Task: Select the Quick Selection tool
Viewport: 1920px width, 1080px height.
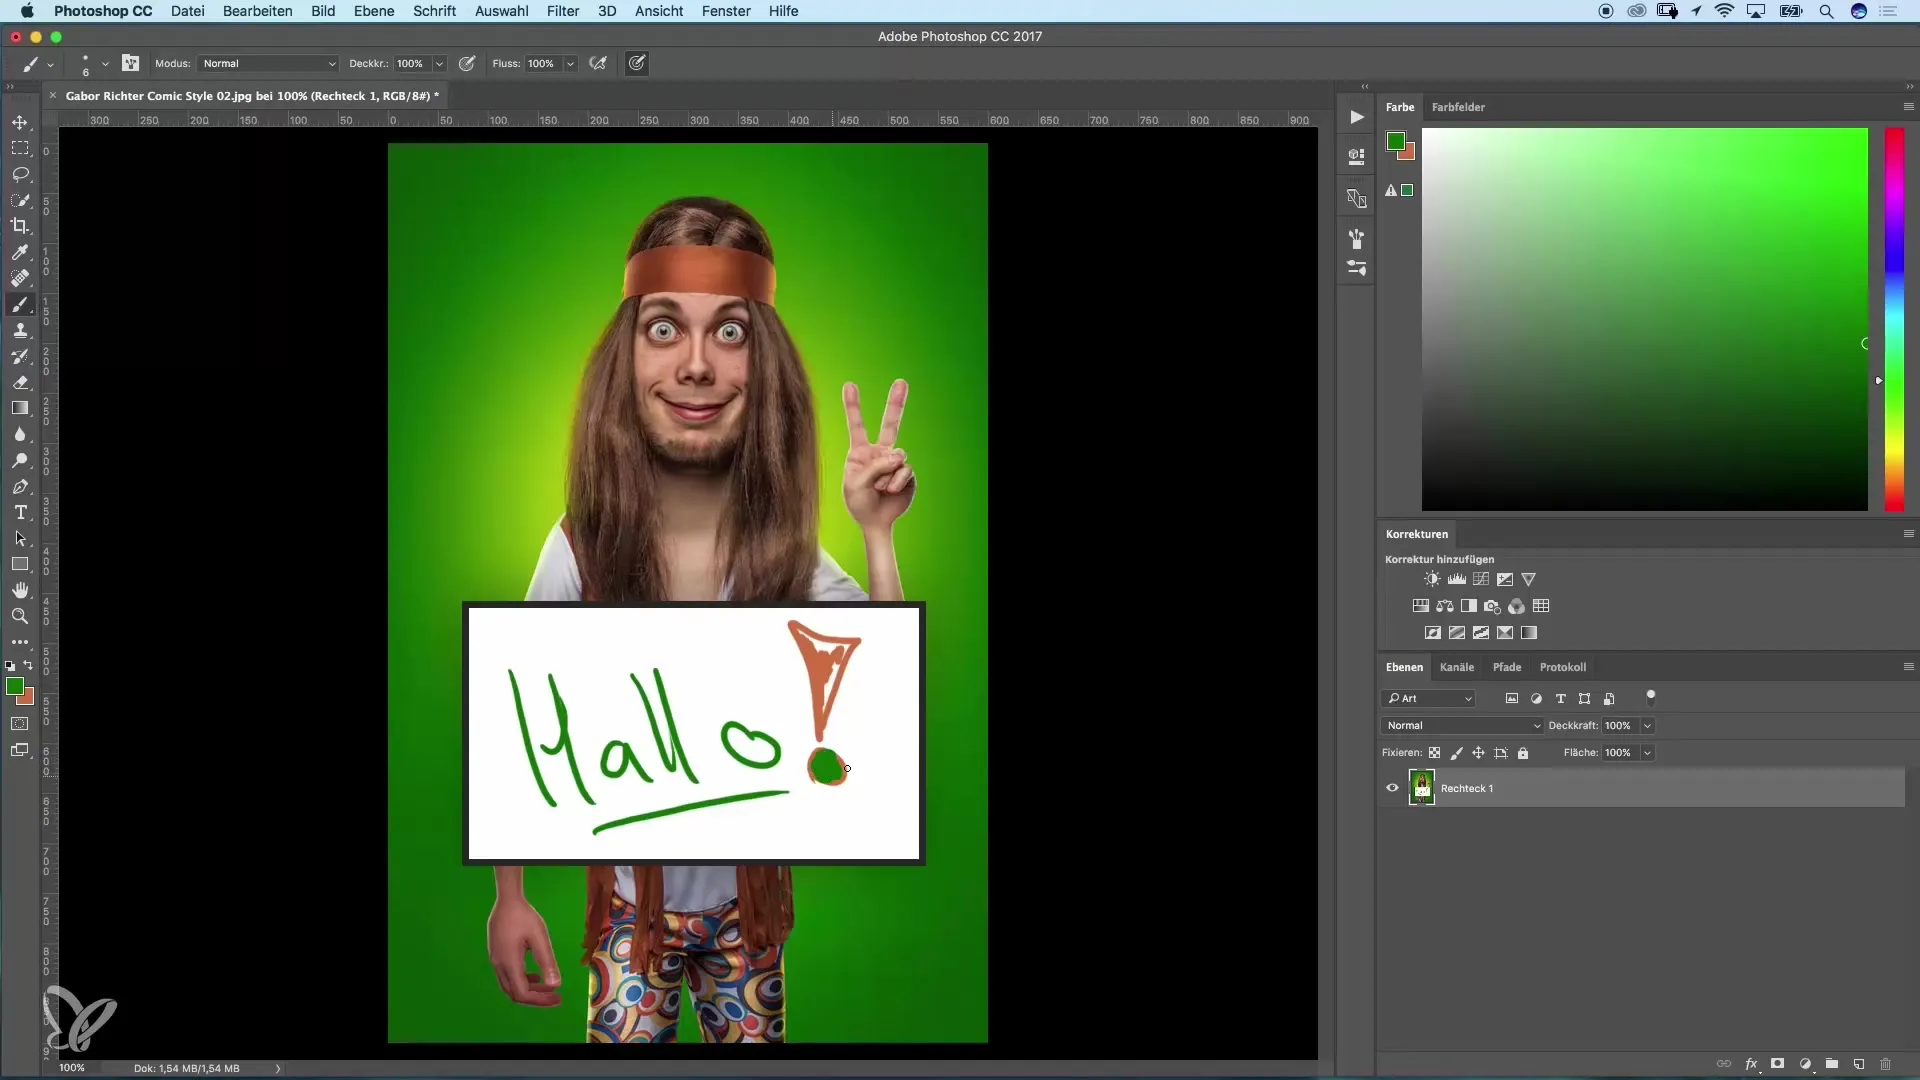Action: click(20, 200)
